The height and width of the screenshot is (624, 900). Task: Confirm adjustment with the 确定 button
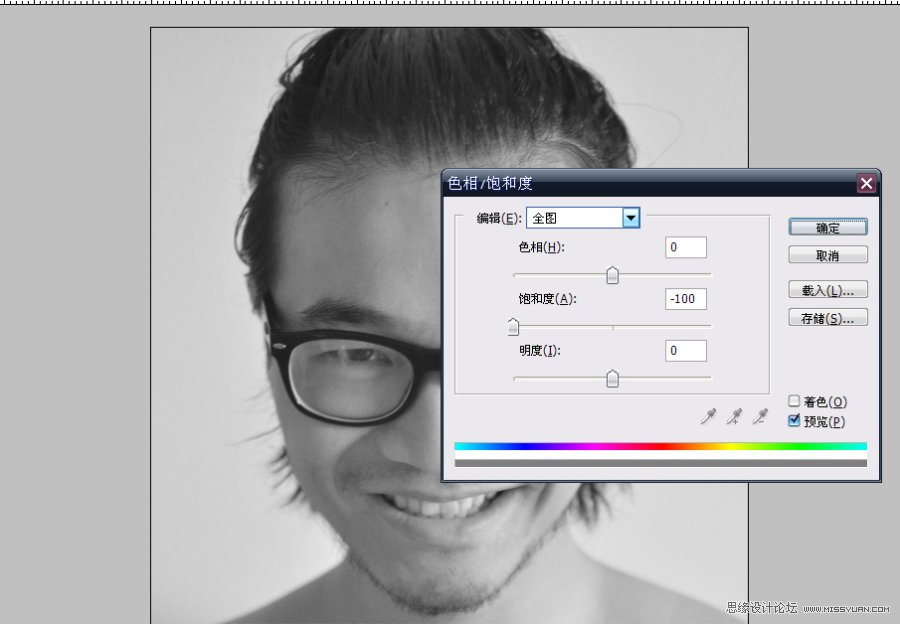click(x=828, y=226)
